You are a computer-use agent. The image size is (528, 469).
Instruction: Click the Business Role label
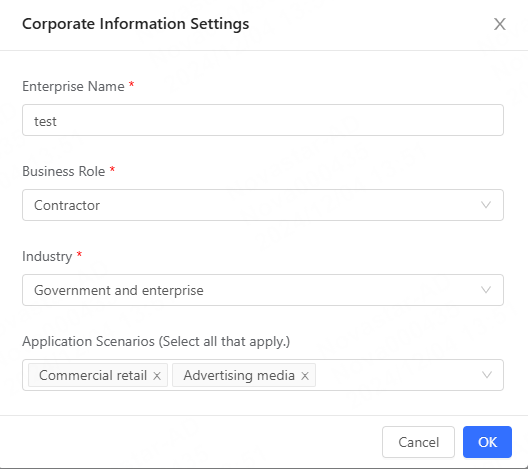point(64,171)
